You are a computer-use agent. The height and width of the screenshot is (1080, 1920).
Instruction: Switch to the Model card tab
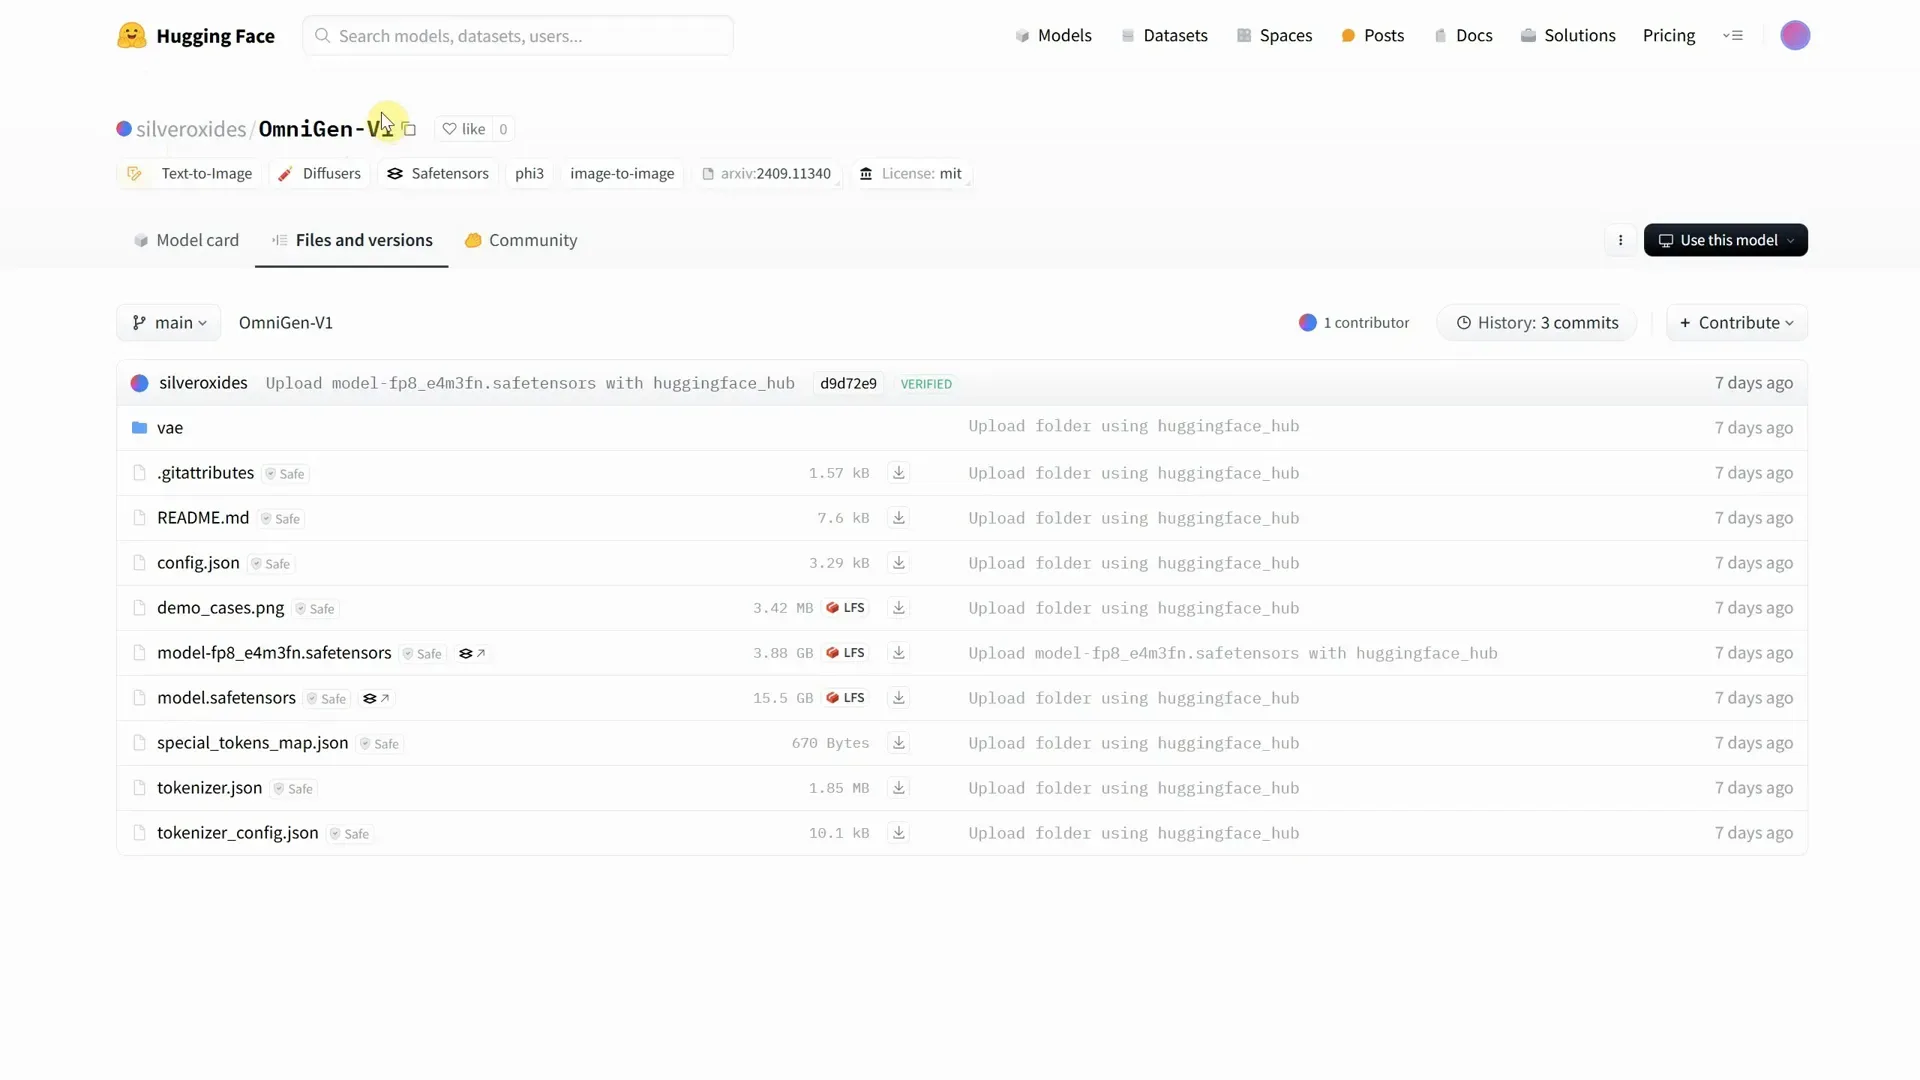tap(186, 240)
